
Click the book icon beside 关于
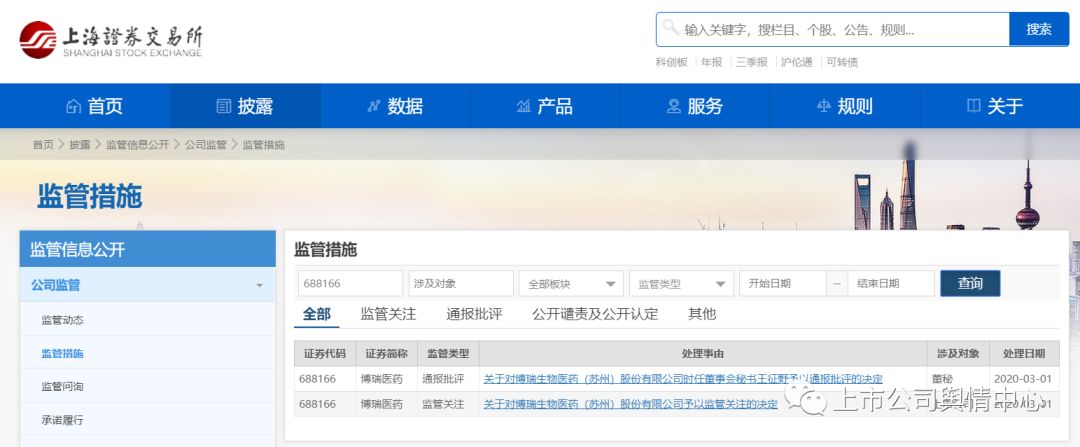tap(973, 106)
